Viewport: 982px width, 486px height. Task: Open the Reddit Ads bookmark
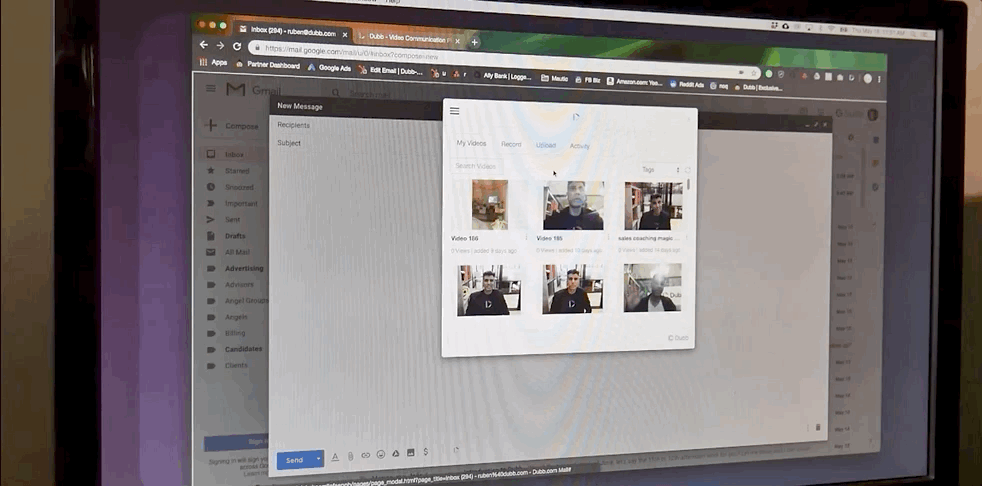click(686, 84)
